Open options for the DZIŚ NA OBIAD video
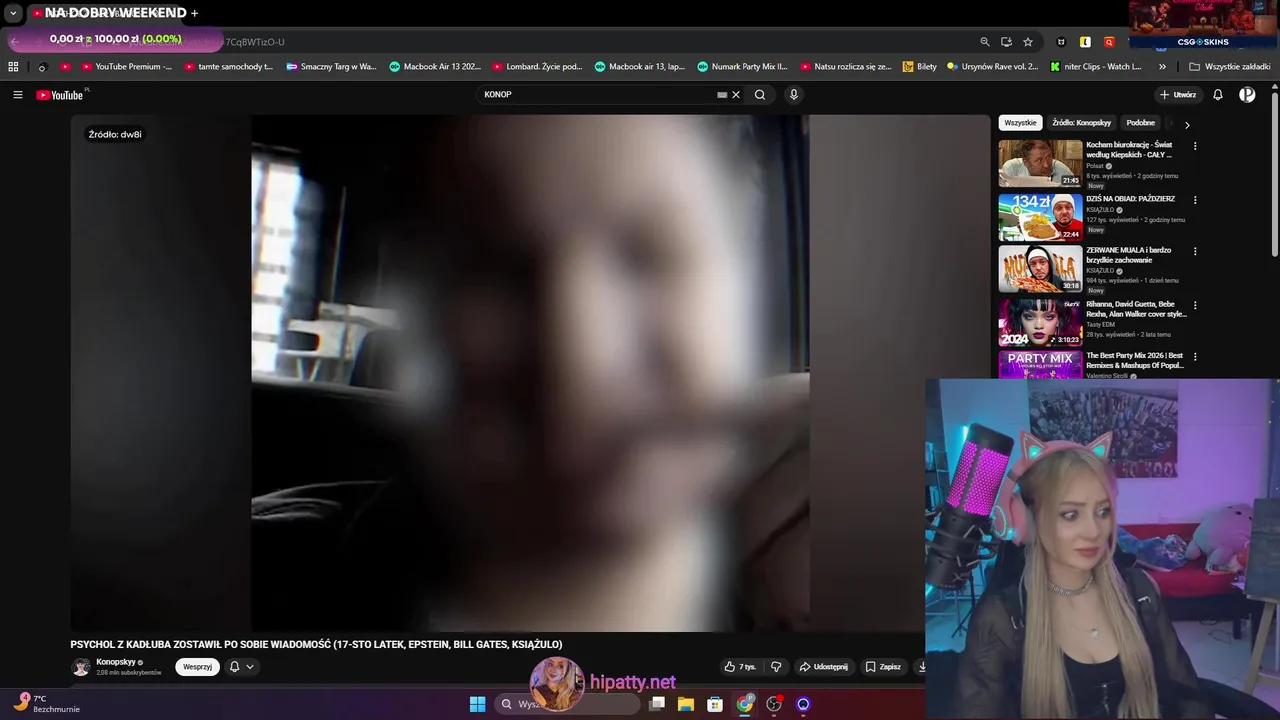Screen dimensions: 1280x720 1195,200
